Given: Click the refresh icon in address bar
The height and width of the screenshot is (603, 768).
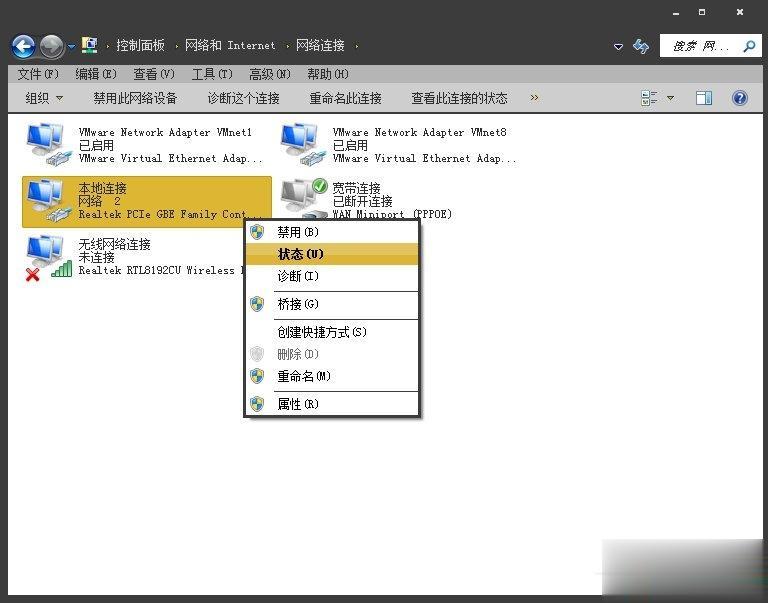Looking at the screenshot, I should [641, 47].
